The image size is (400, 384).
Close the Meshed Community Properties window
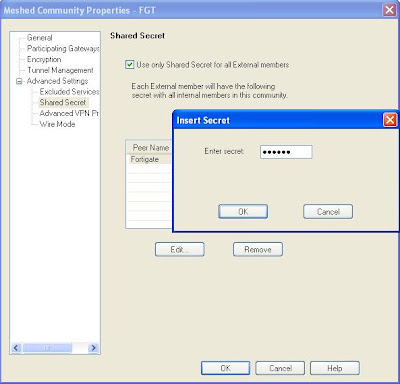click(x=389, y=10)
